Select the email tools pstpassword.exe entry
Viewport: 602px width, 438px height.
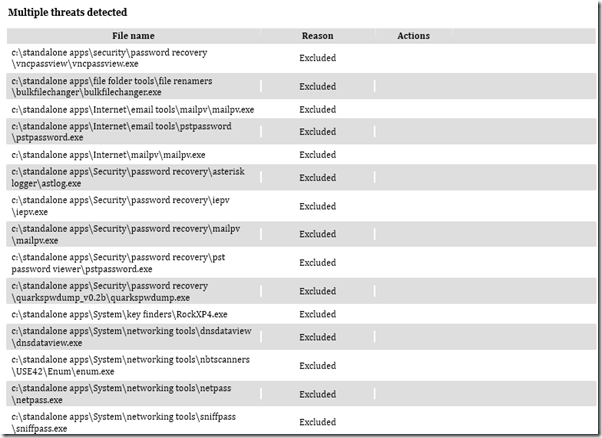(x=120, y=132)
